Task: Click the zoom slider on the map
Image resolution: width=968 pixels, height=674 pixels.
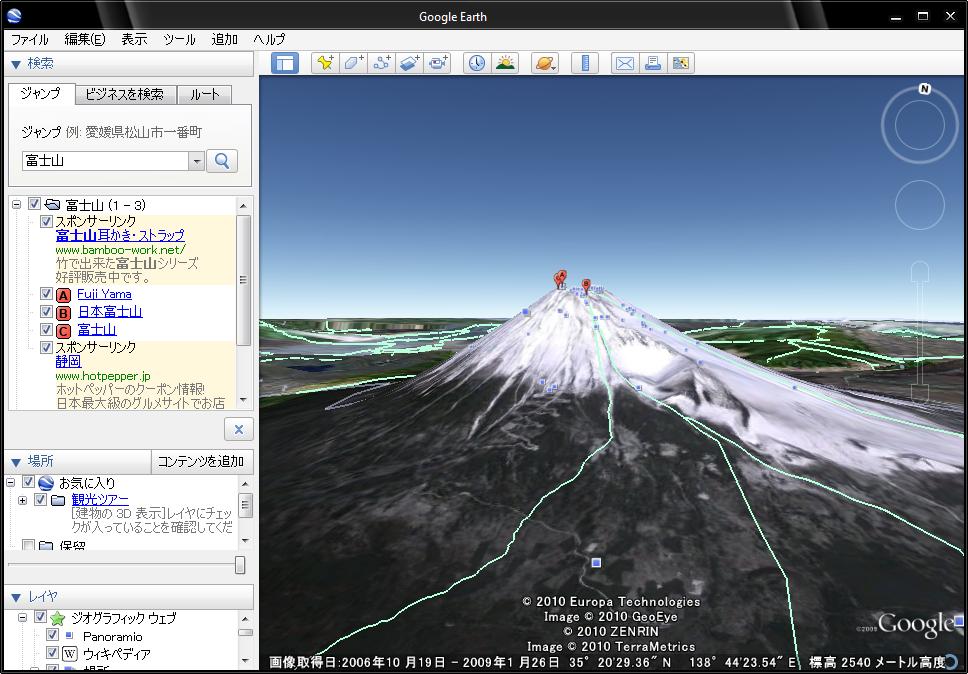Action: (920, 332)
